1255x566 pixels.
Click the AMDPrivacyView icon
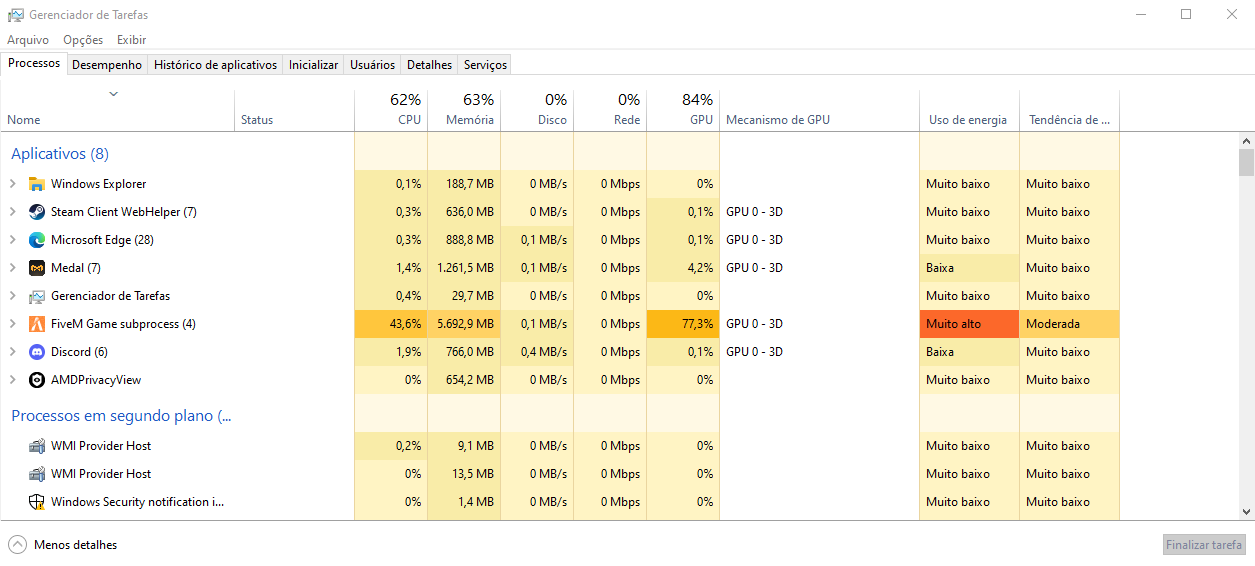coord(37,380)
